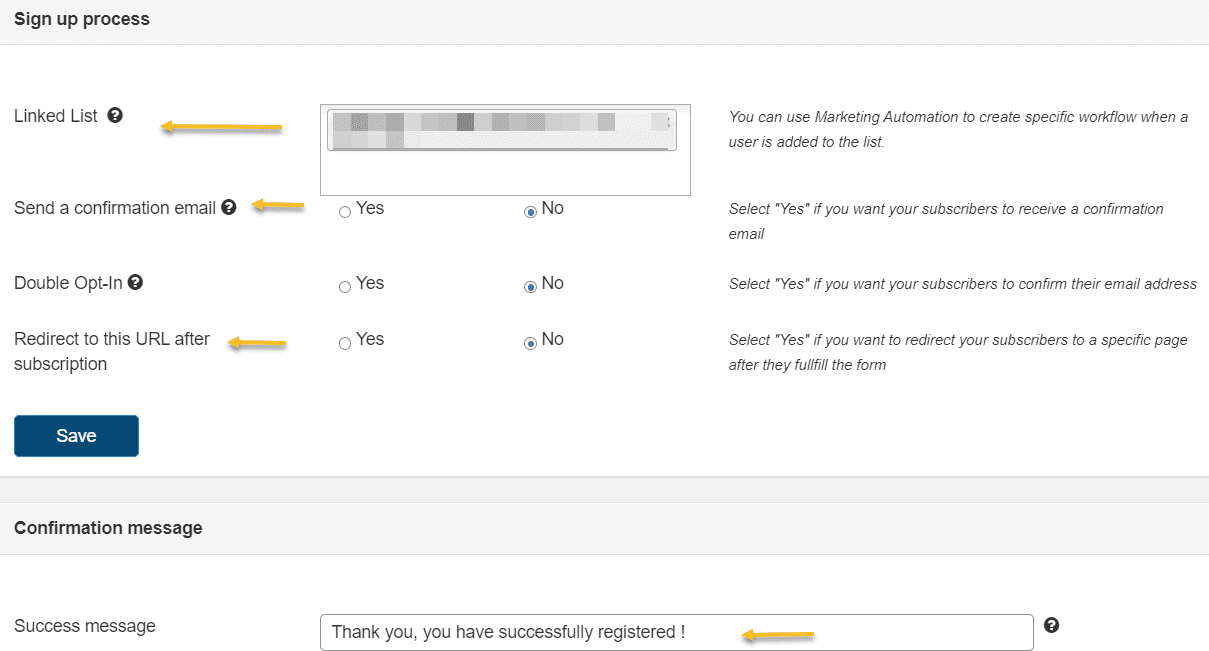This screenshot has width=1209, height=651.
Task: Click the help icon next to the Success message field
Action: [x=1051, y=624]
